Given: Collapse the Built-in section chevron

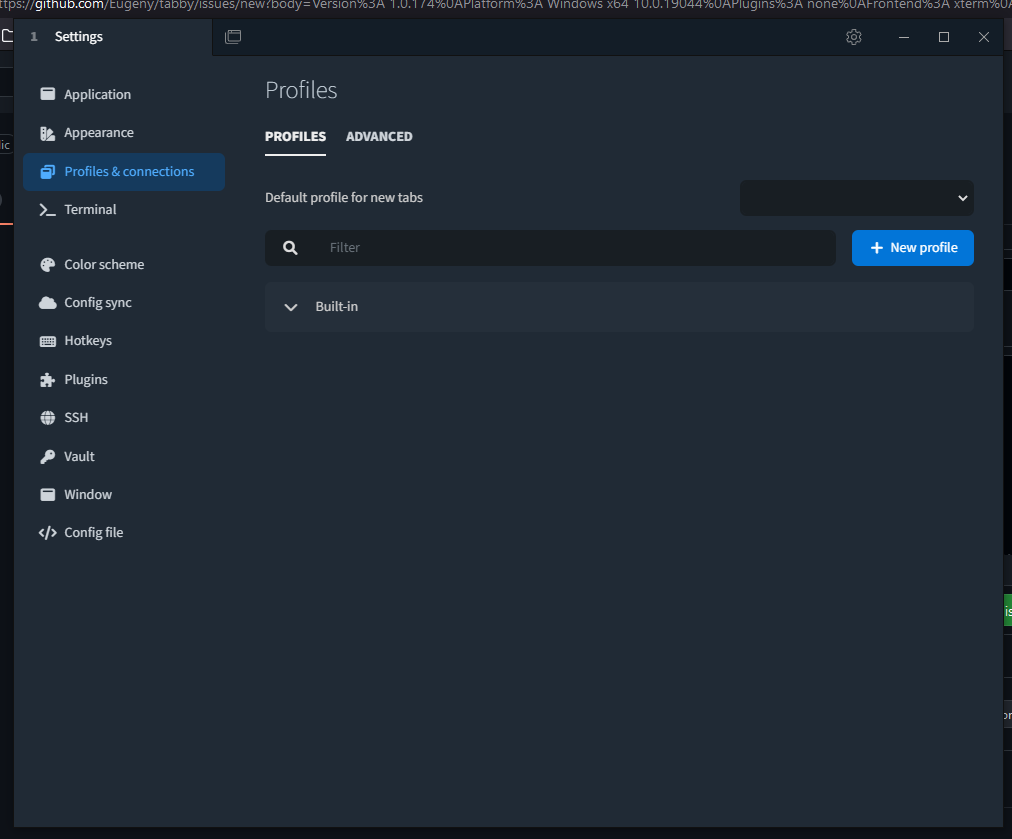Looking at the screenshot, I should pos(290,306).
